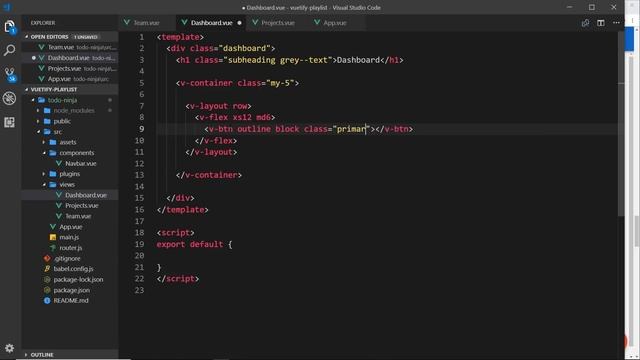Collapse the Open Editors section
Viewport: 640px width, 360px height.
pos(70,37)
